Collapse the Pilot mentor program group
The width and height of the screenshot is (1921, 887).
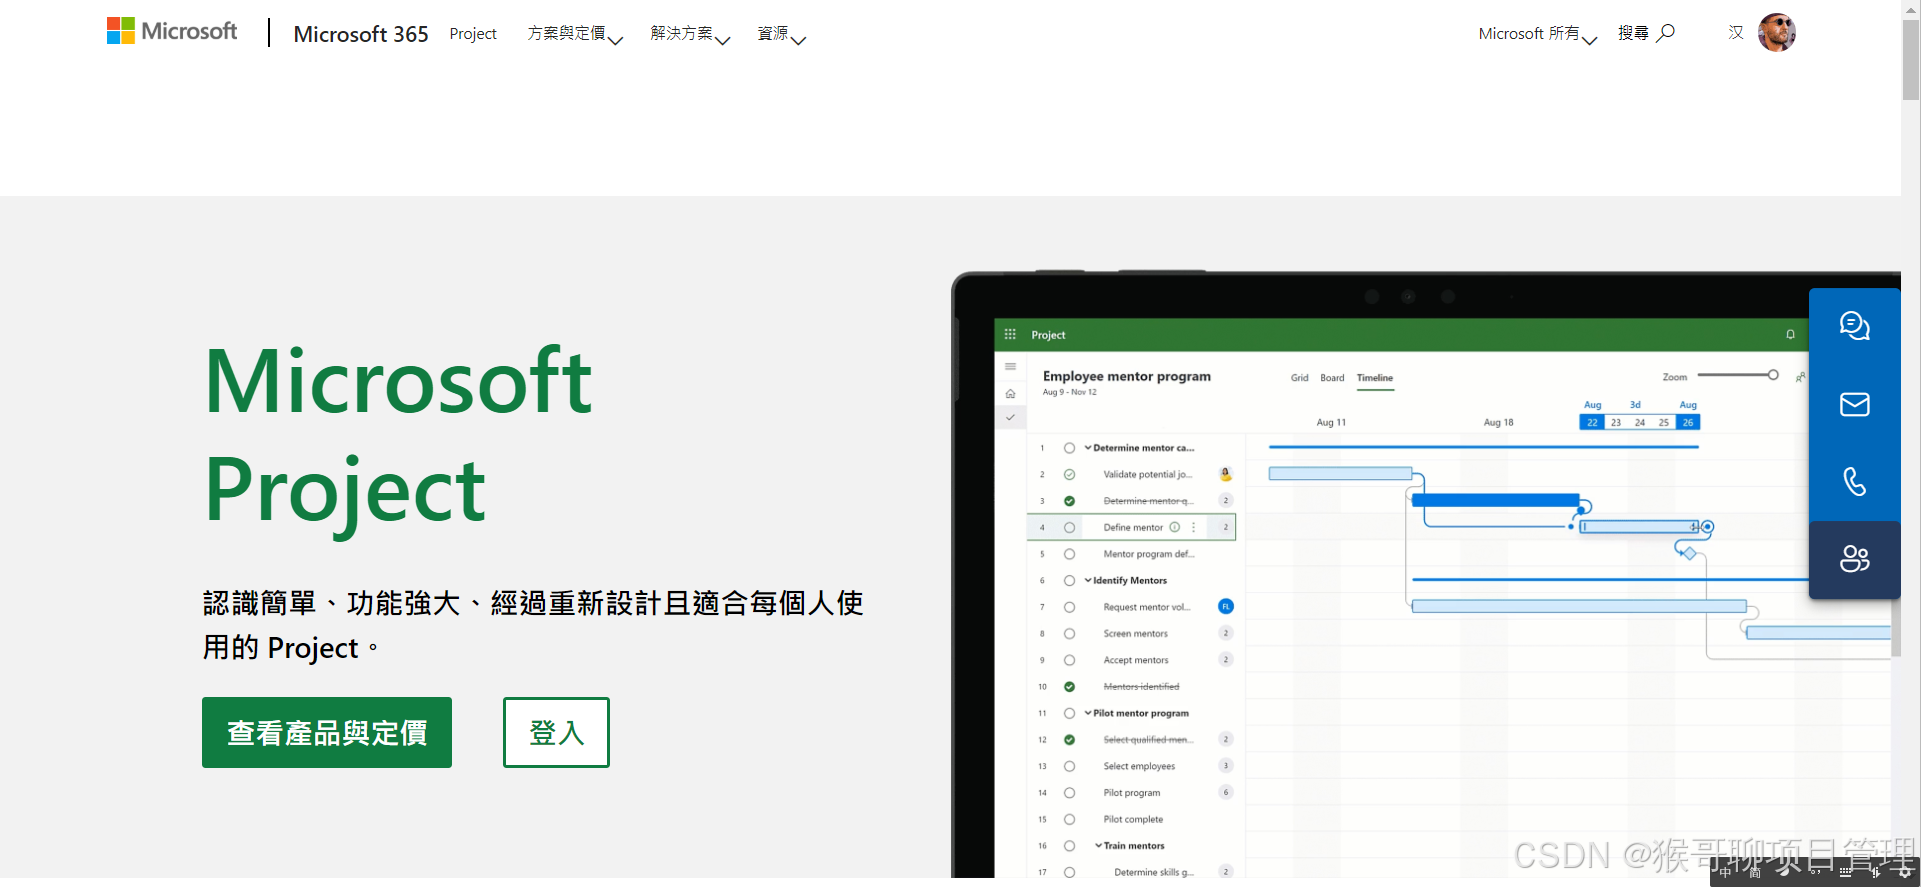click(x=1088, y=713)
